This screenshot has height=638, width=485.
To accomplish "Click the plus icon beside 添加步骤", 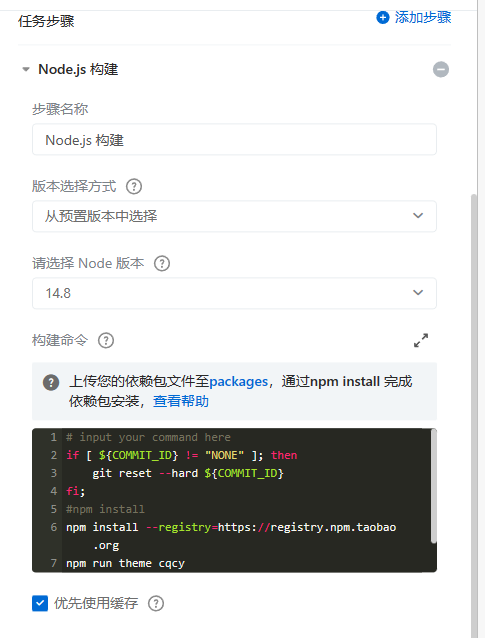I will pos(382,17).
